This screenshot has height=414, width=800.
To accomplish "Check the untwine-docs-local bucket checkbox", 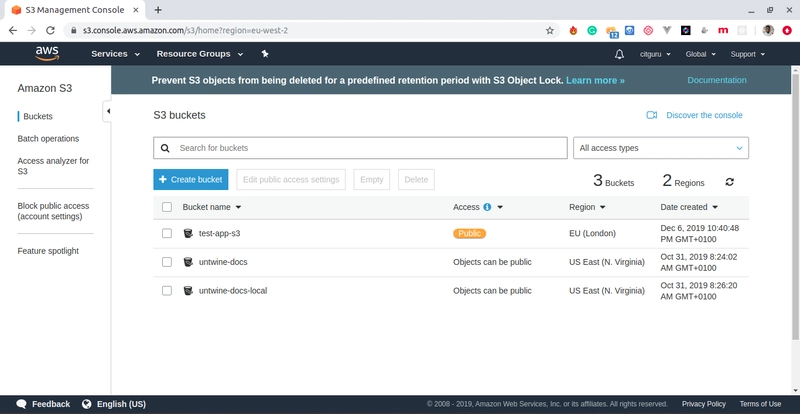I will coord(167,290).
